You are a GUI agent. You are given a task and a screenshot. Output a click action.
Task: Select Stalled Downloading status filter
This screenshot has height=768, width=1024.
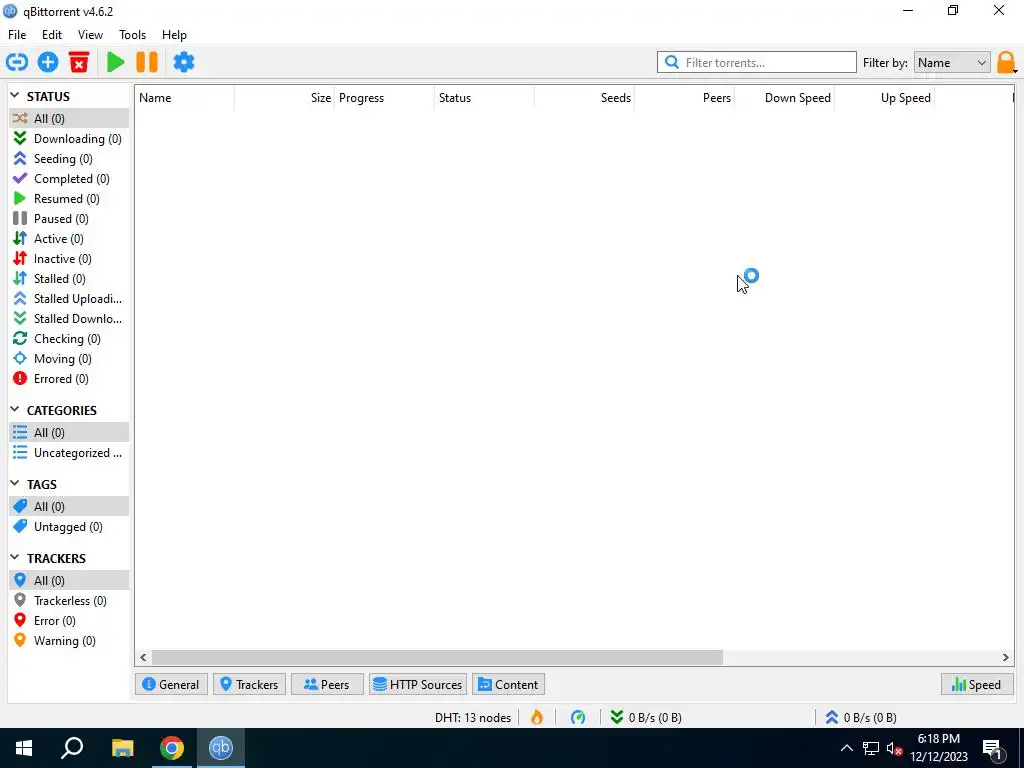coord(69,319)
